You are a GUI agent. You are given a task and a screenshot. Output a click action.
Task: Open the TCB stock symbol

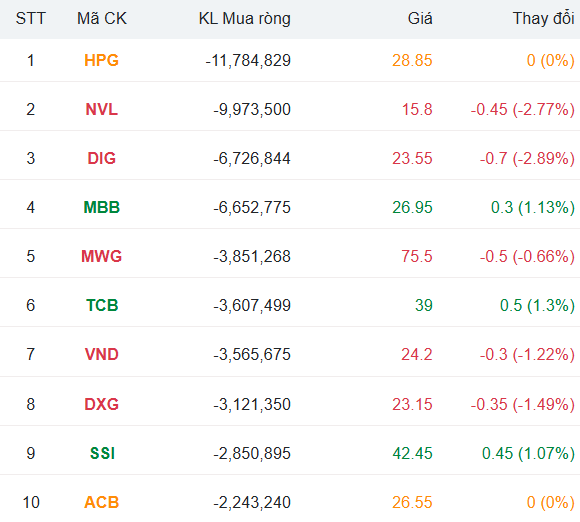pyautogui.click(x=102, y=305)
